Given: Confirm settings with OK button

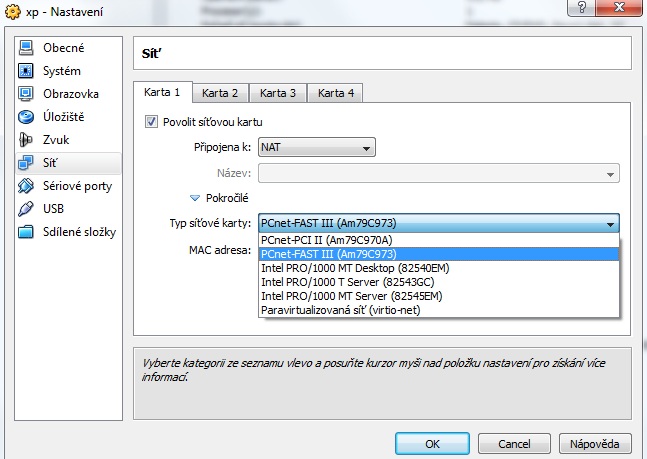Looking at the screenshot, I should pos(432,444).
